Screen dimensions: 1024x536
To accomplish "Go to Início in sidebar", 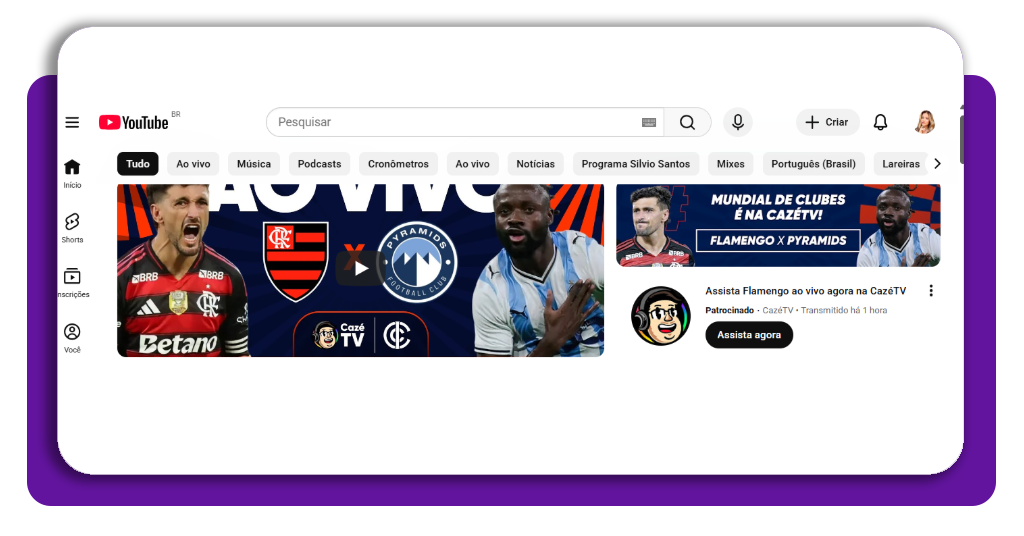I will pyautogui.click(x=72, y=174).
